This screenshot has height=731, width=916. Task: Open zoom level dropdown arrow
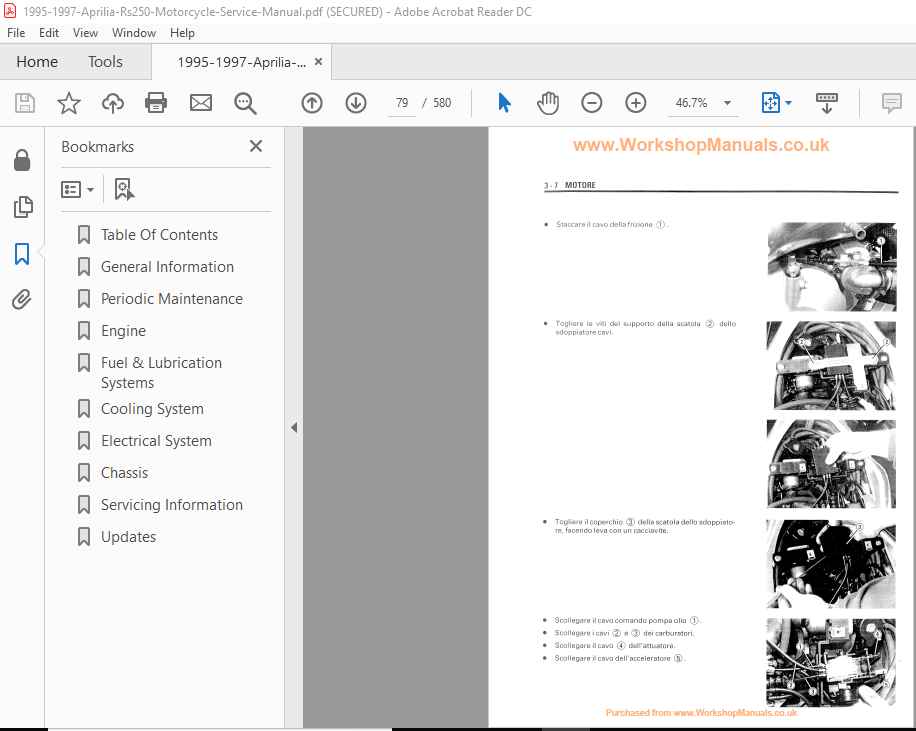point(727,103)
